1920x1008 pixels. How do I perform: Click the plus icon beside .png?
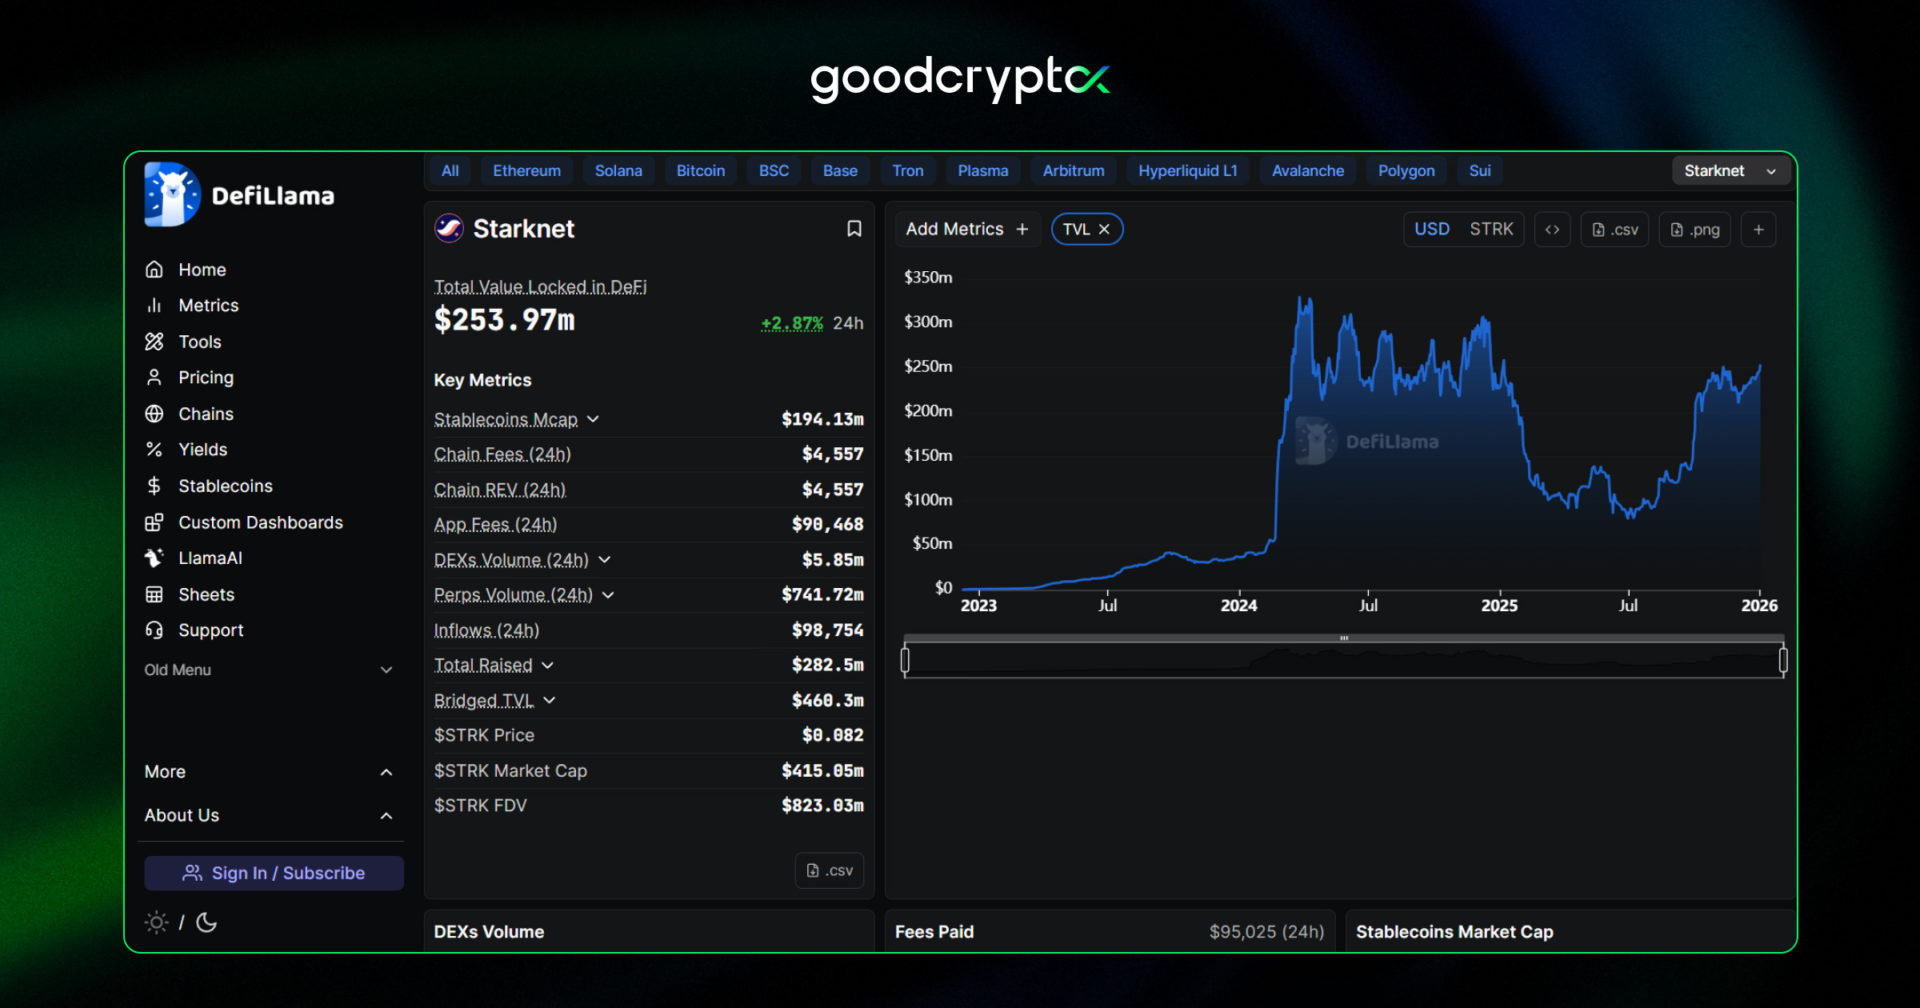(x=1758, y=230)
